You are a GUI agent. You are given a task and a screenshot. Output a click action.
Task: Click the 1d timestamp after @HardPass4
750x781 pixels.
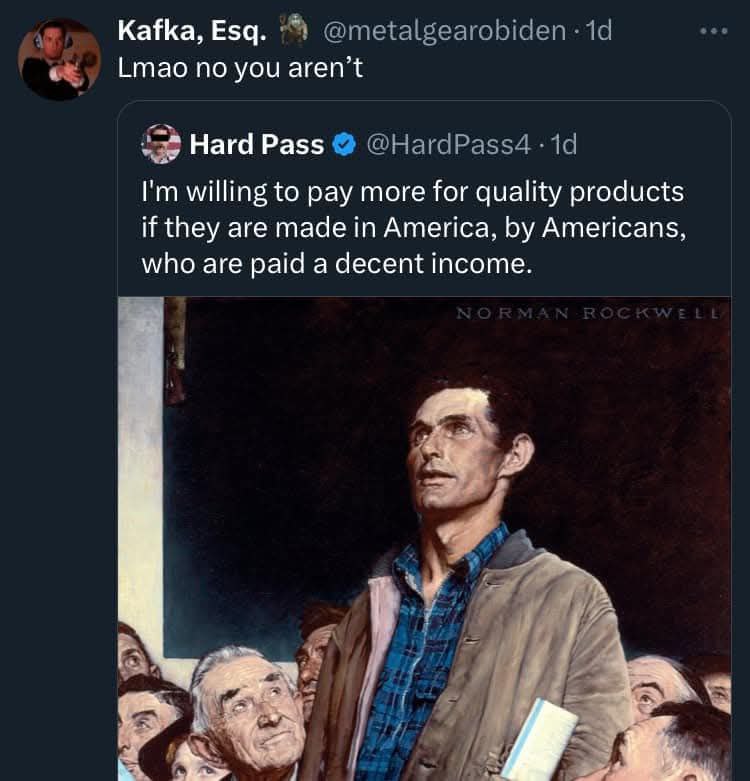[x=563, y=145]
